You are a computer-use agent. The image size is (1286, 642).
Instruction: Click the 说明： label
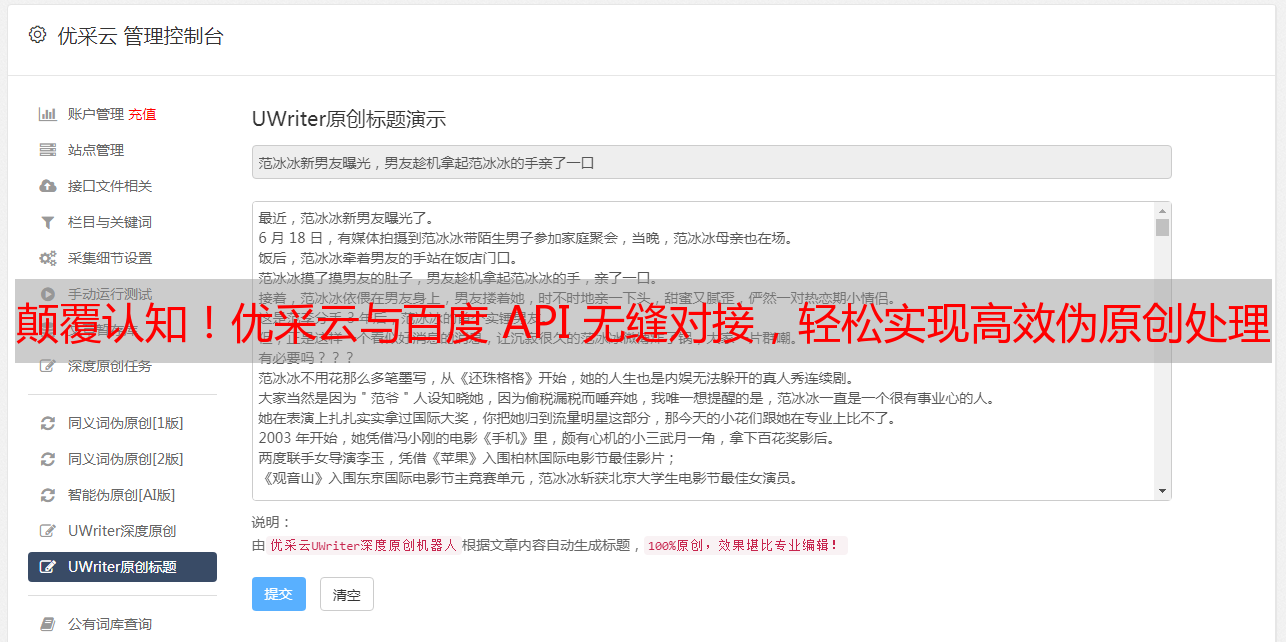pos(272,522)
